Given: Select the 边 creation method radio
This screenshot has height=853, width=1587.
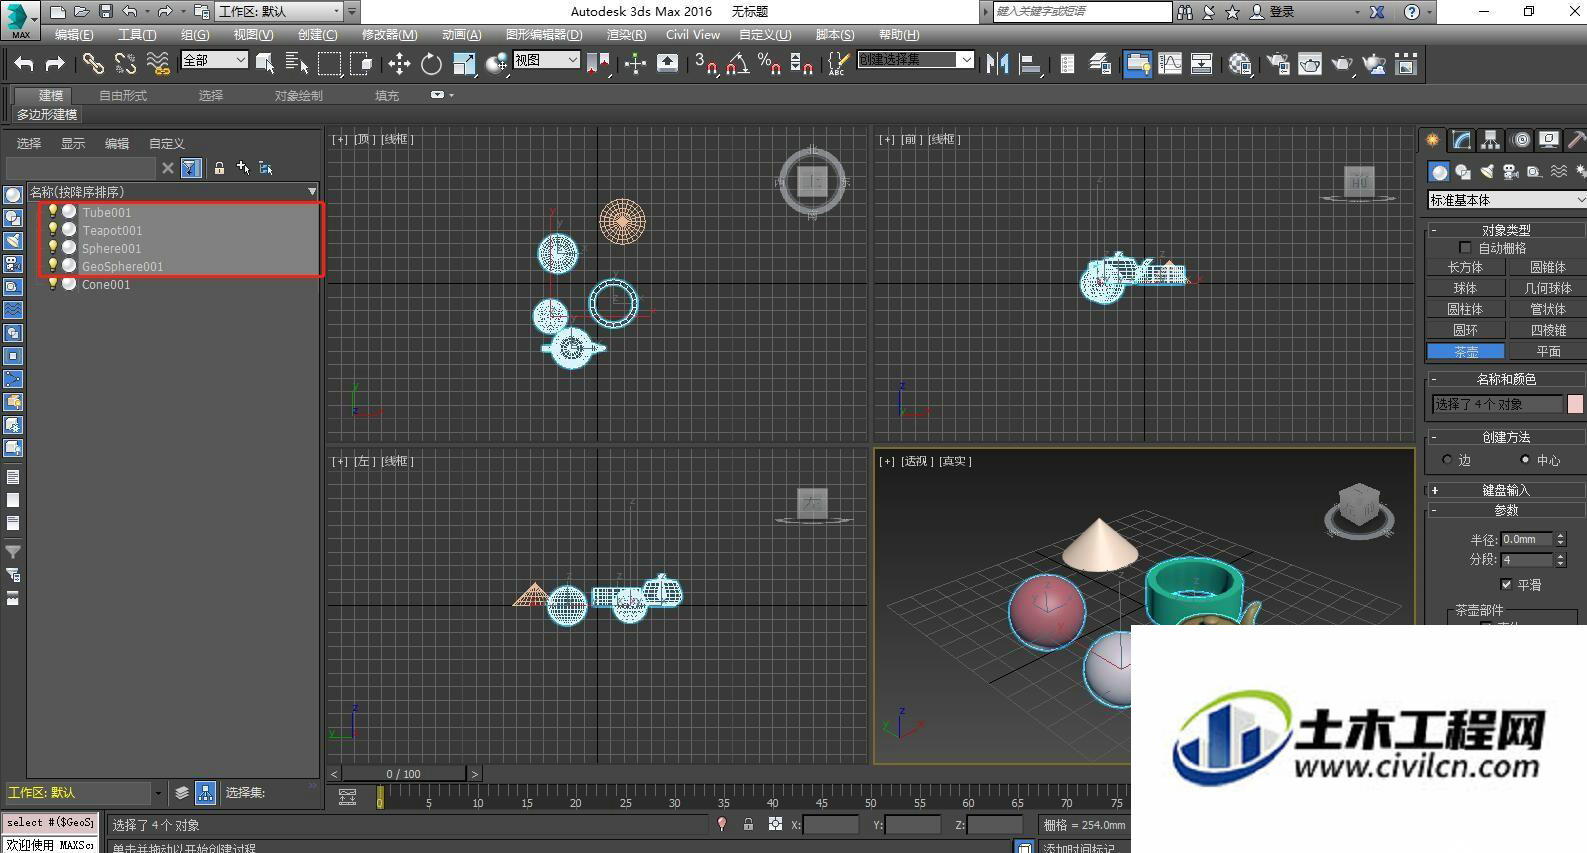Looking at the screenshot, I should click(x=1447, y=460).
